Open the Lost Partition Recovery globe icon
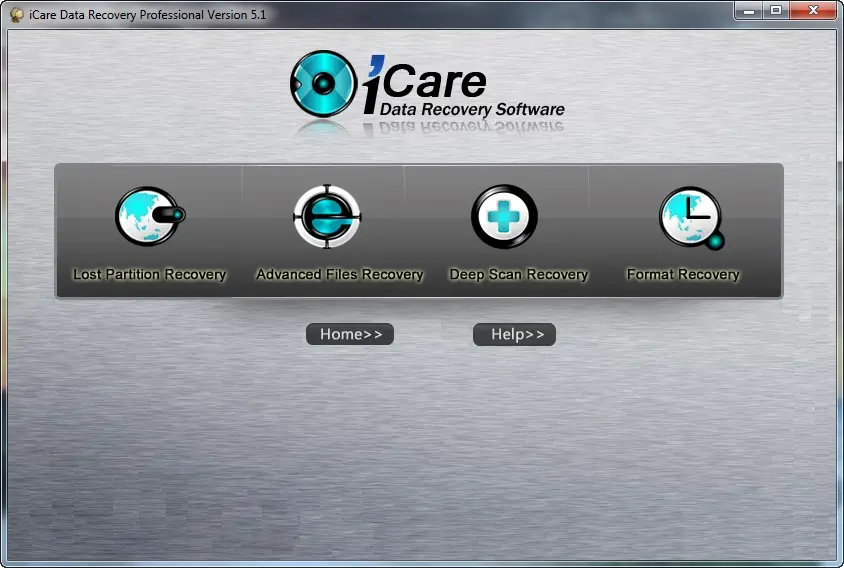Viewport: 844px width, 568px height. (x=150, y=216)
